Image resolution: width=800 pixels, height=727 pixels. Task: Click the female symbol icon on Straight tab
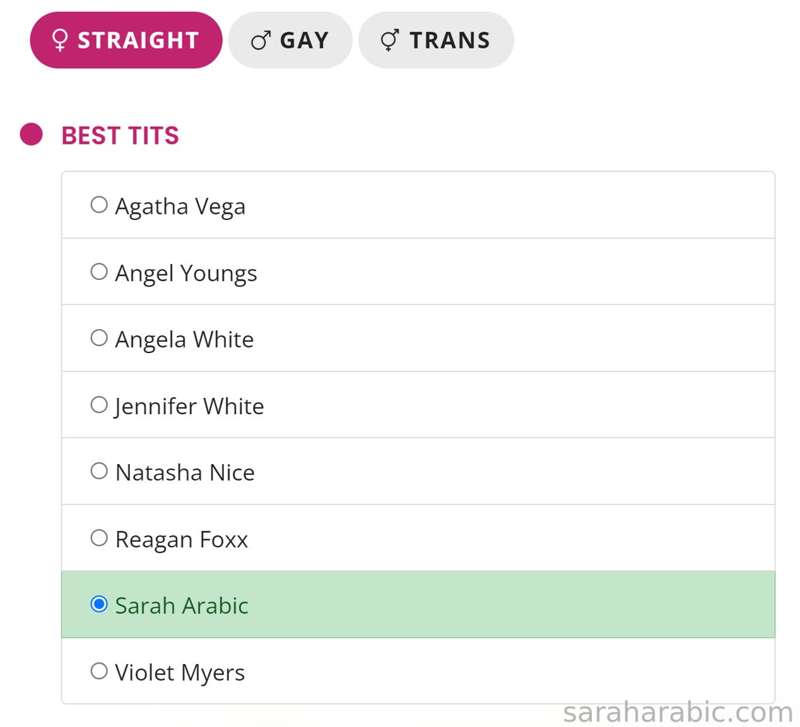pyautogui.click(x=60, y=40)
